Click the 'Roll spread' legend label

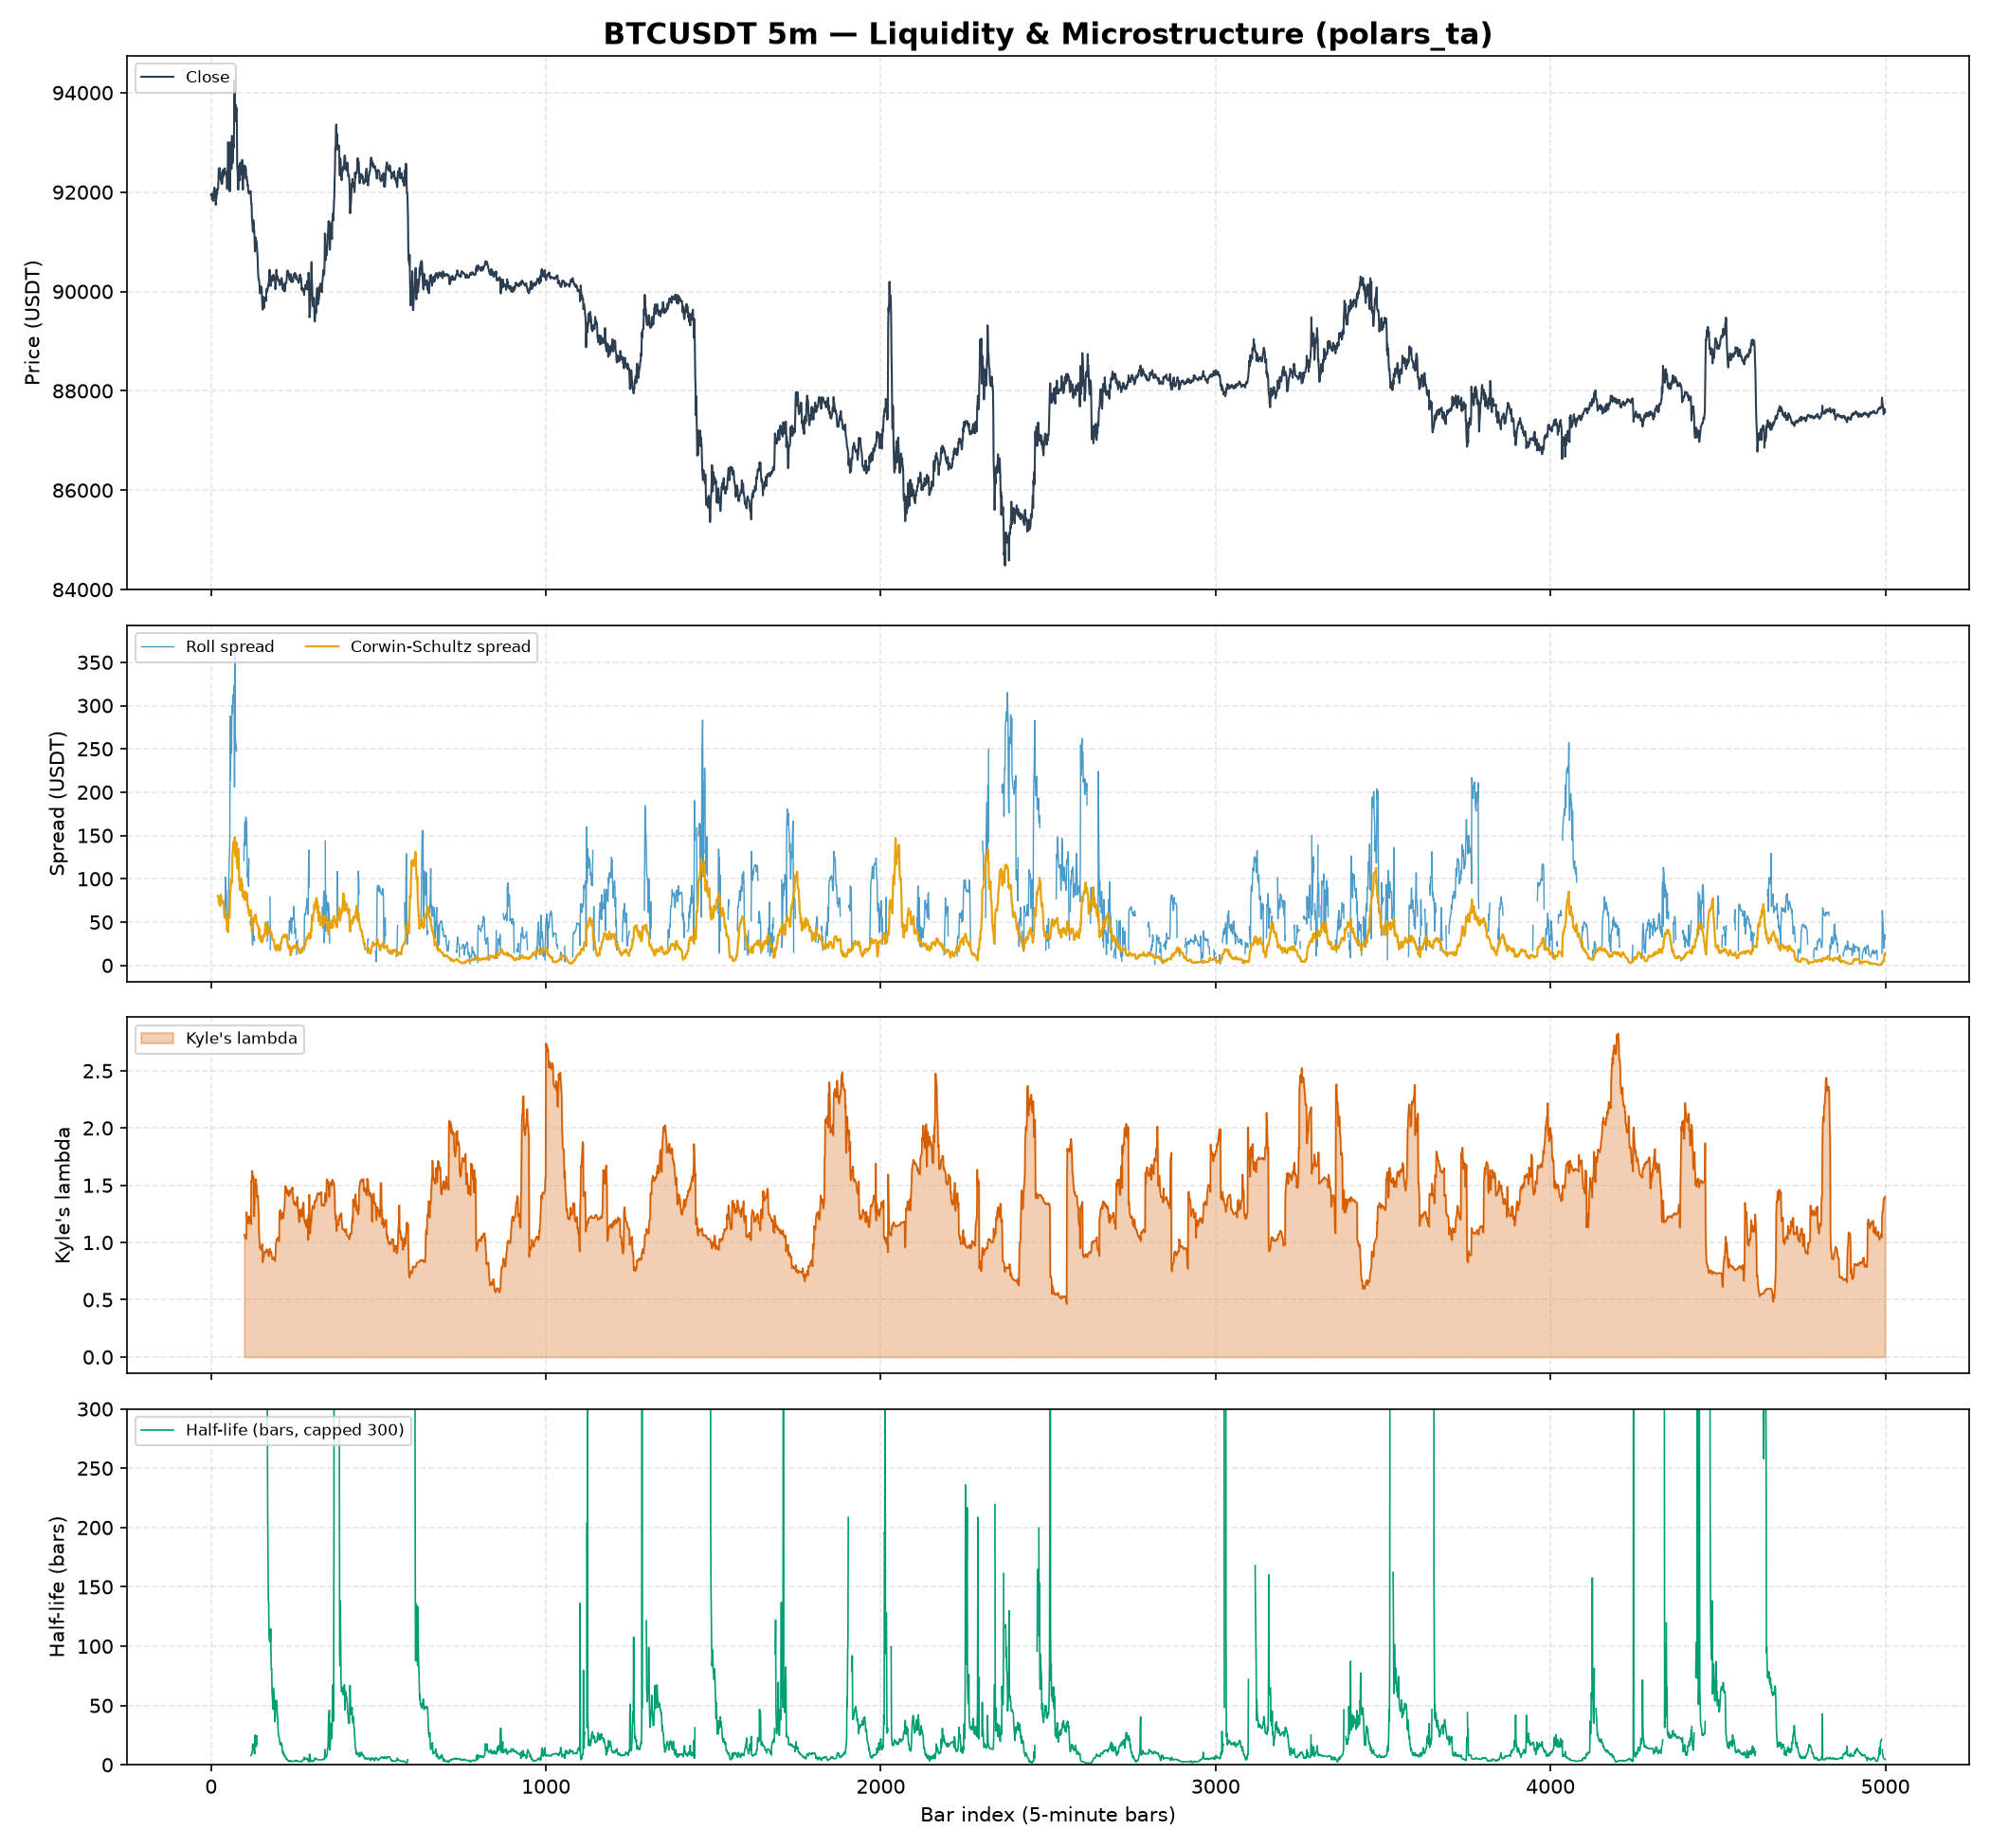pos(230,647)
